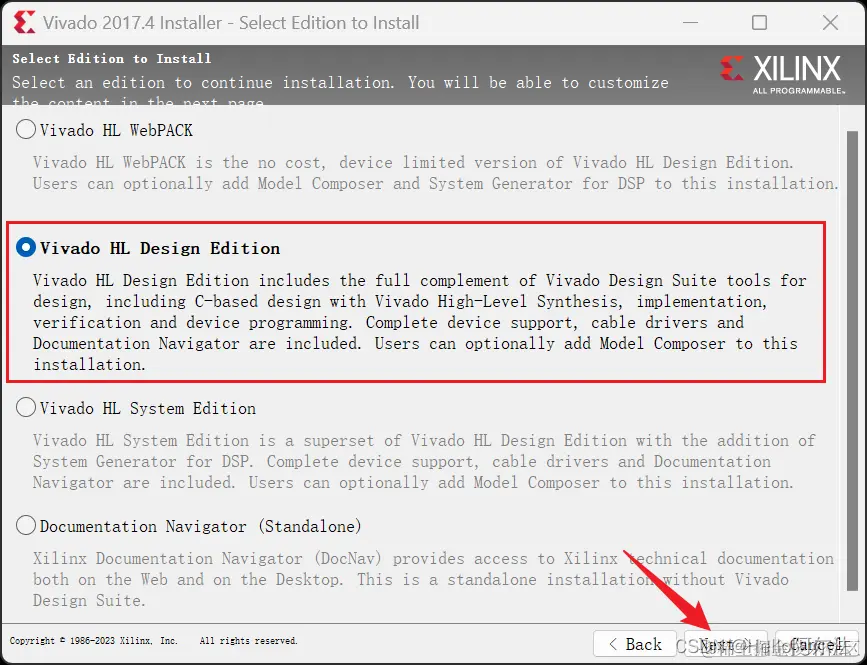867x665 pixels.
Task: Maximize the Vivado installer window
Action: pos(760,23)
